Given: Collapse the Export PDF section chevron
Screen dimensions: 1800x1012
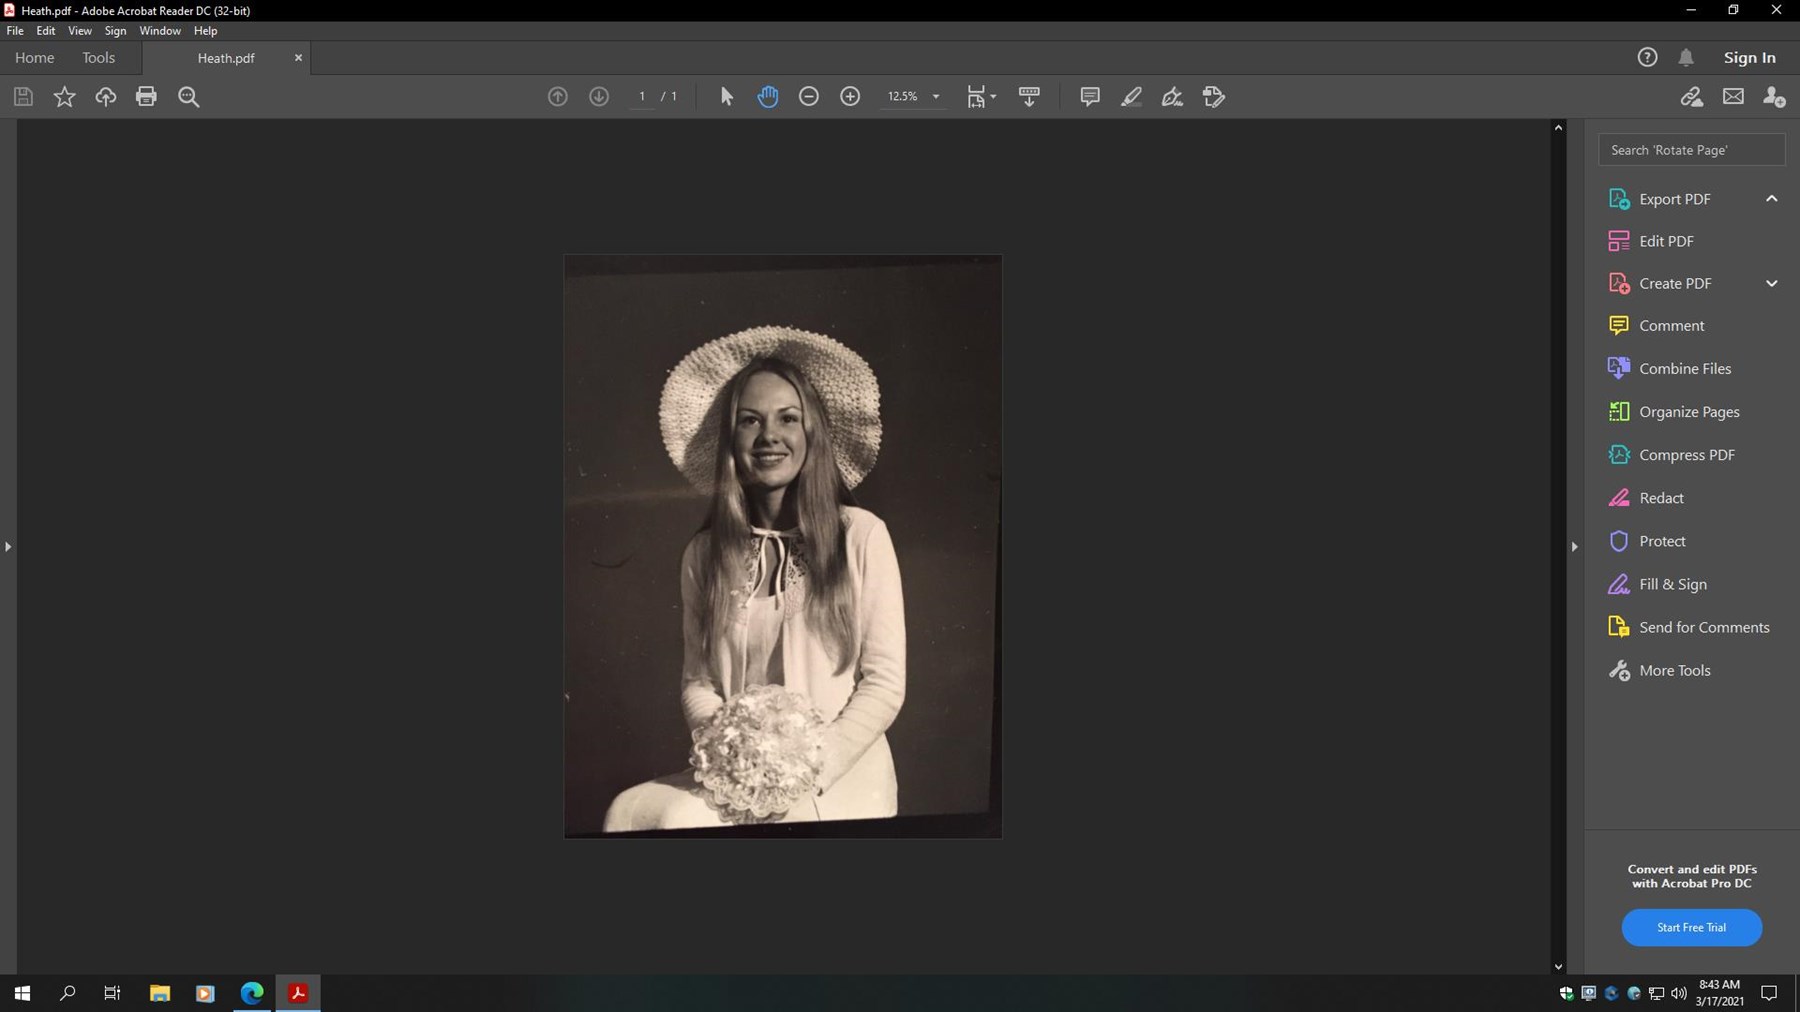Looking at the screenshot, I should point(1771,199).
